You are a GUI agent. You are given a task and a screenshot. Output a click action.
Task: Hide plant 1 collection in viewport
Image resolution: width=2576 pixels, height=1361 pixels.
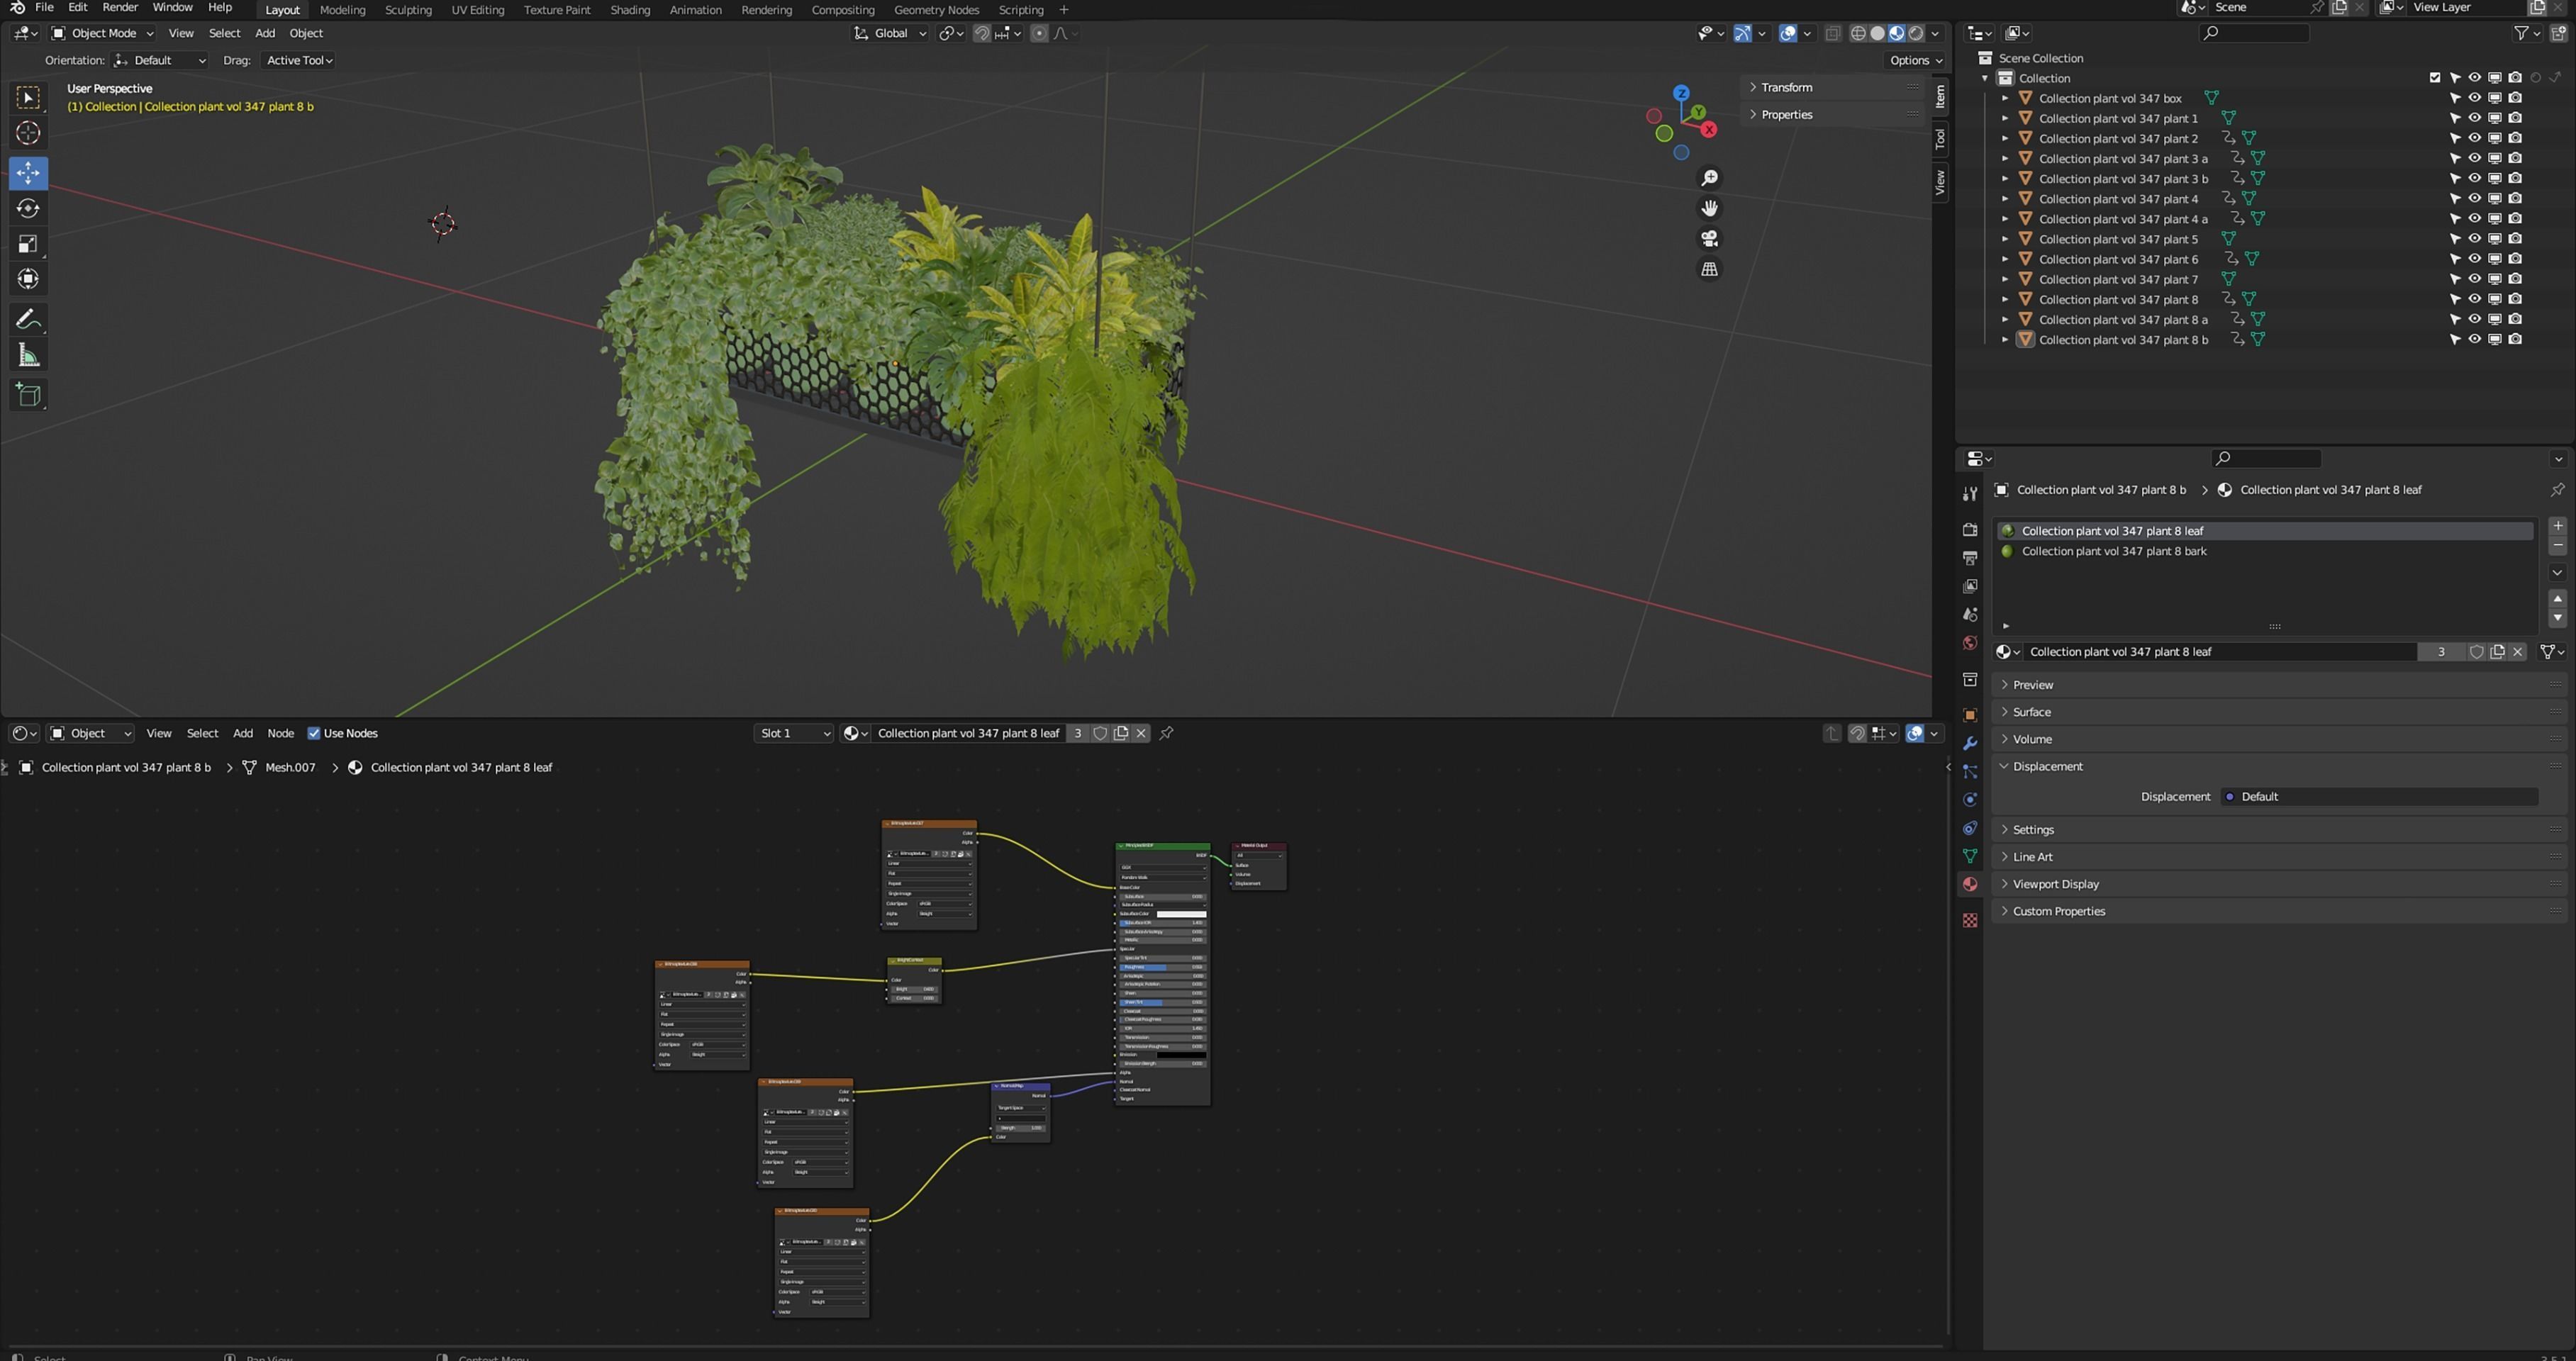coord(2474,118)
